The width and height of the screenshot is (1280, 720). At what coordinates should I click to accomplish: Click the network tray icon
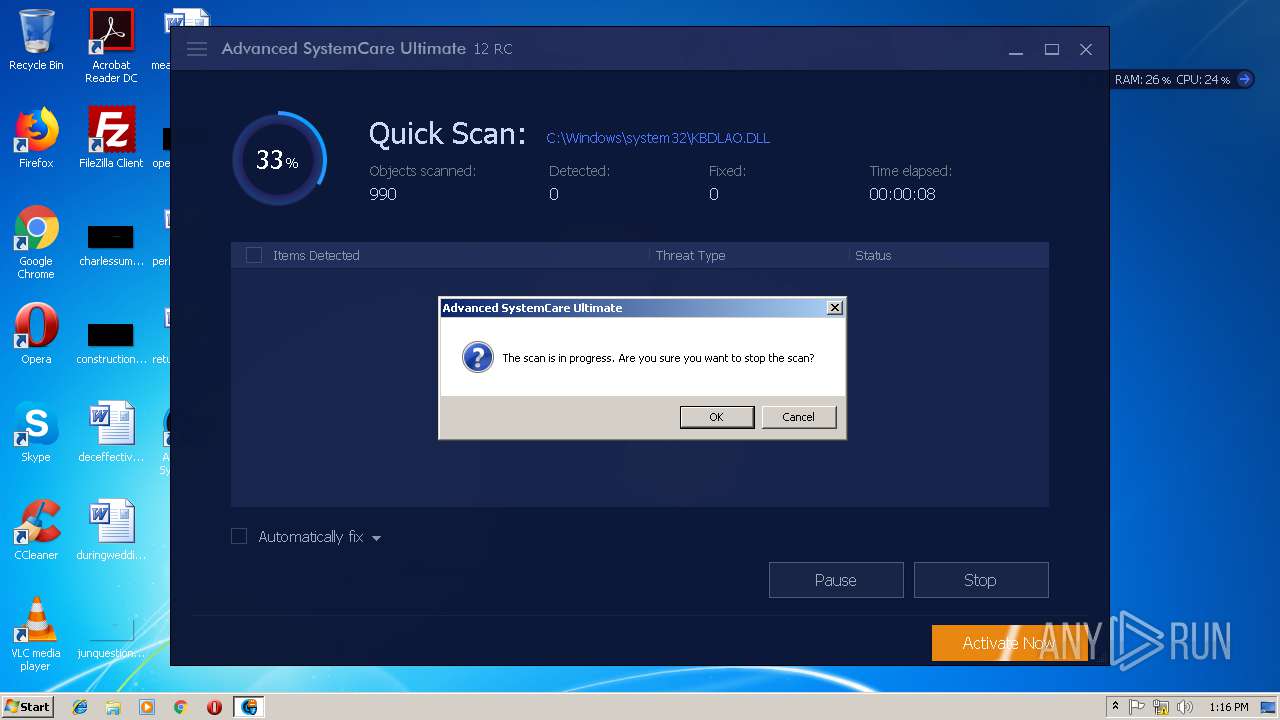click(x=1161, y=707)
